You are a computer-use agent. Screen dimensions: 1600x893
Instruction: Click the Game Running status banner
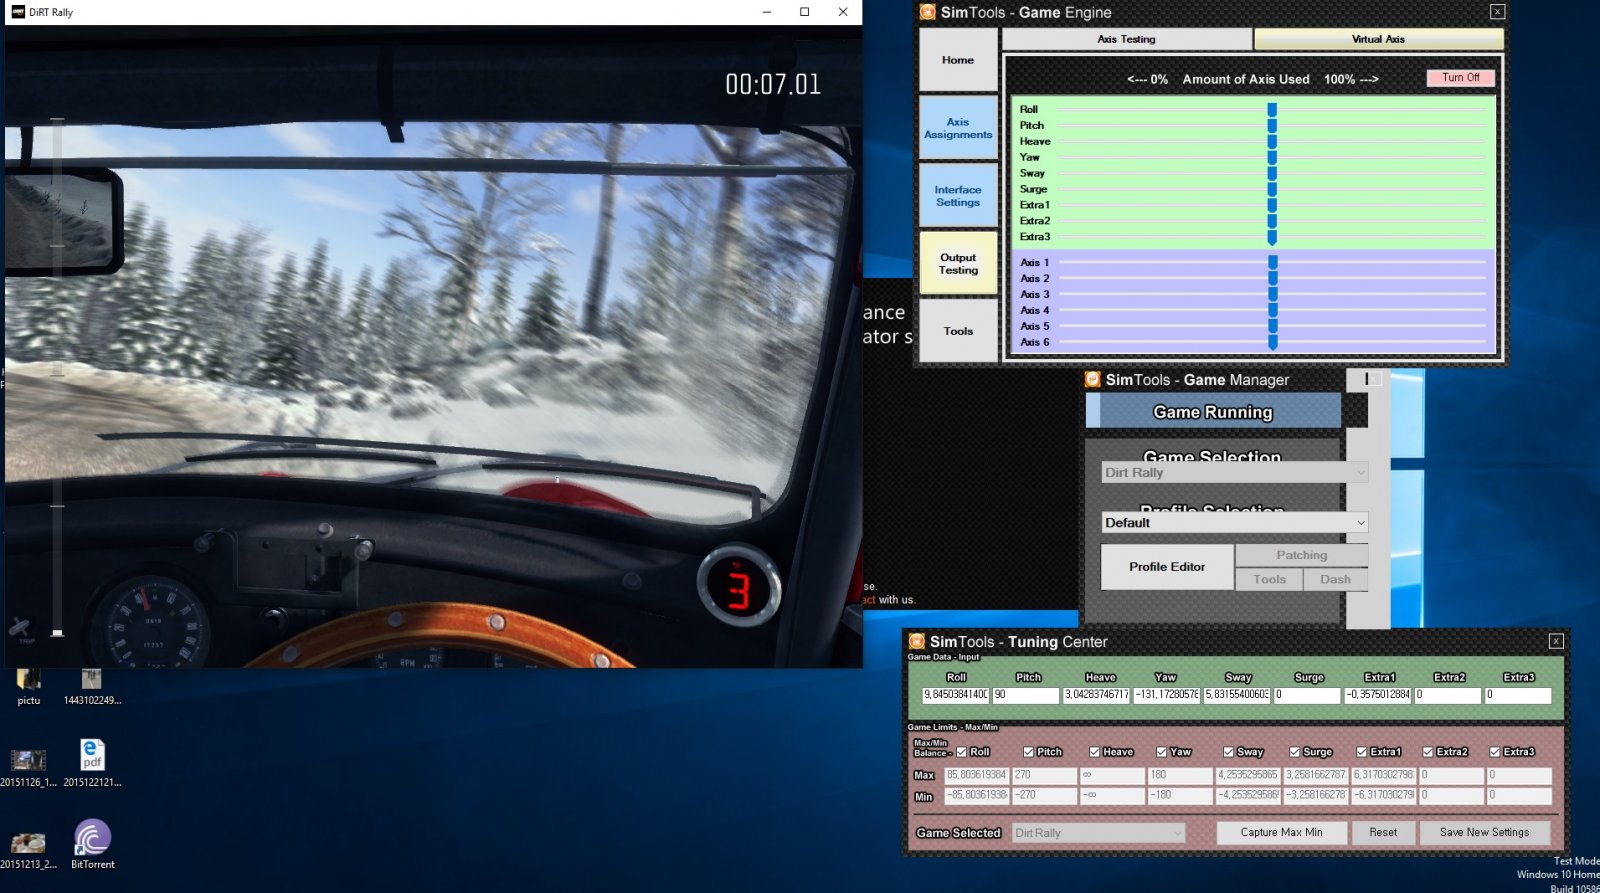(x=1213, y=412)
